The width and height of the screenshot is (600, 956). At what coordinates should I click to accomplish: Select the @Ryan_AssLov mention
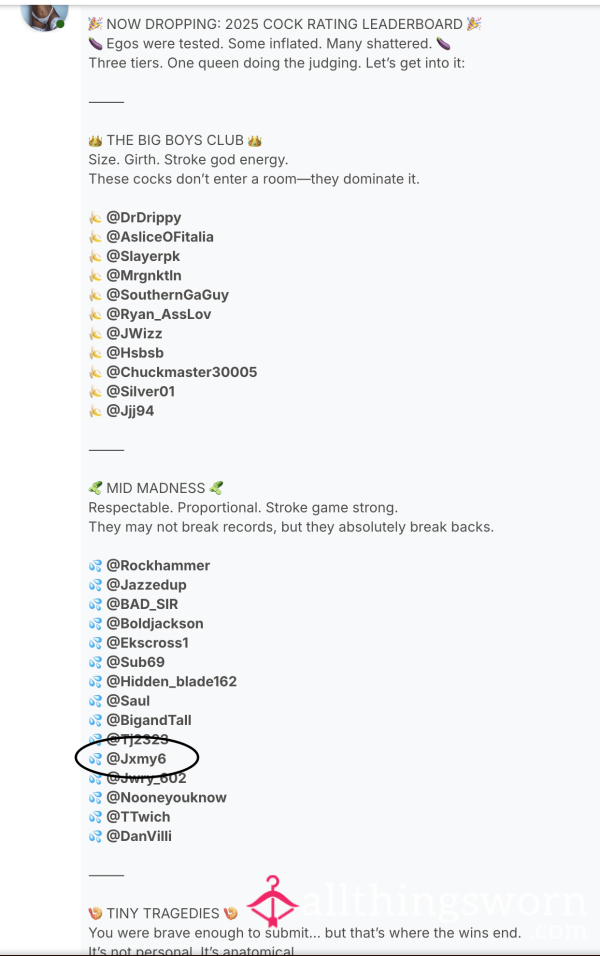pyautogui.click(x=159, y=314)
